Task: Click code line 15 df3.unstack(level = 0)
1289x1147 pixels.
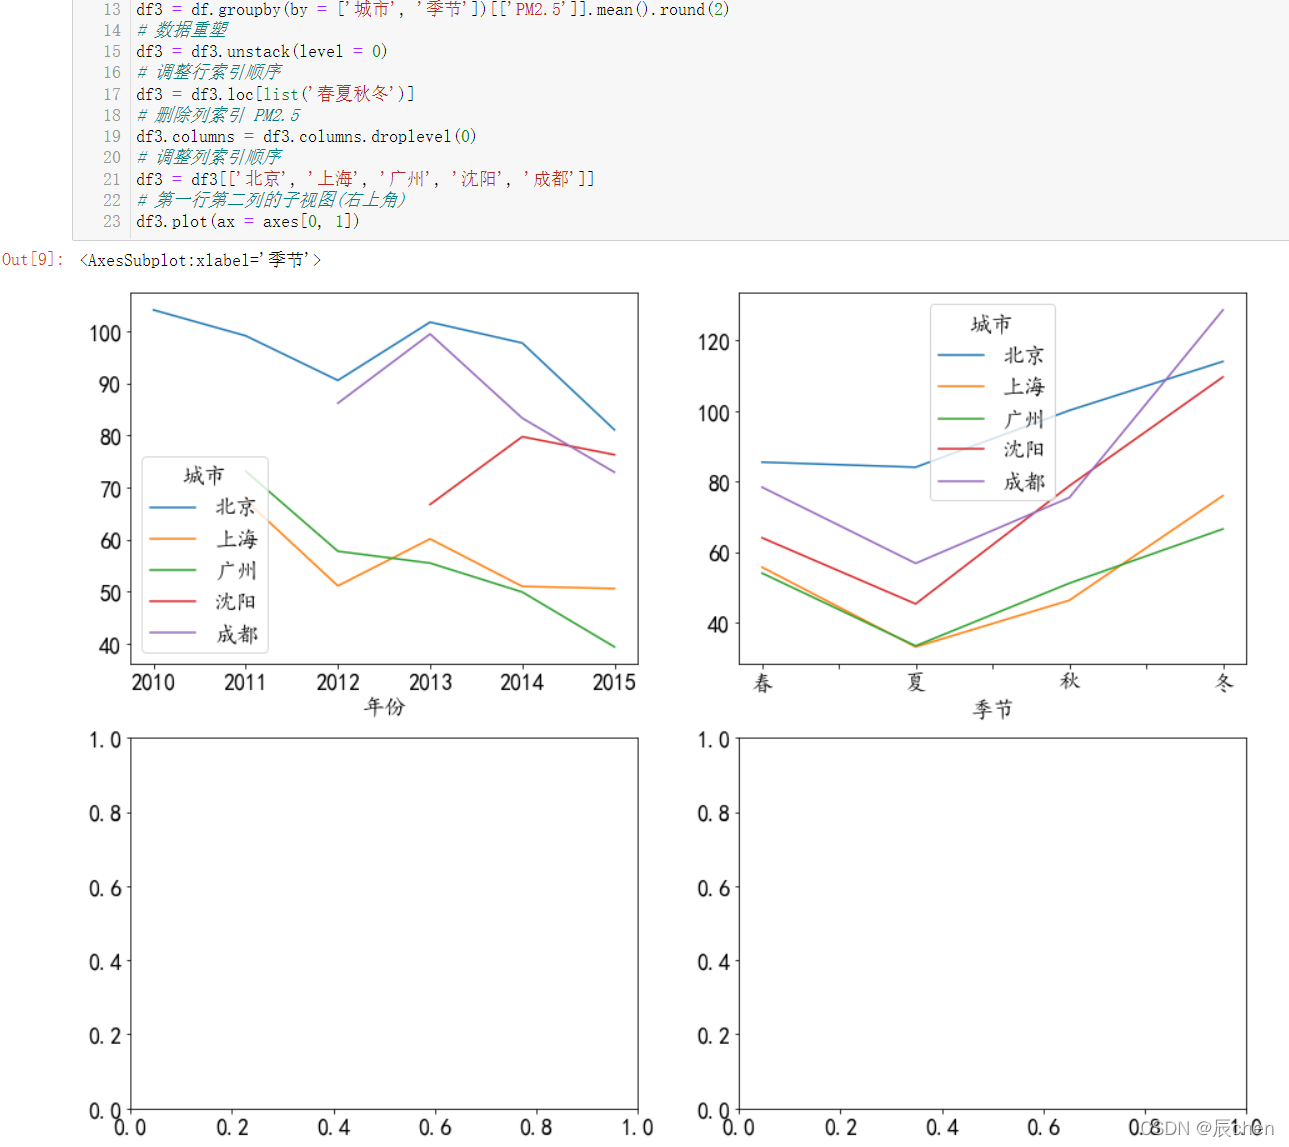Action: 262,51
